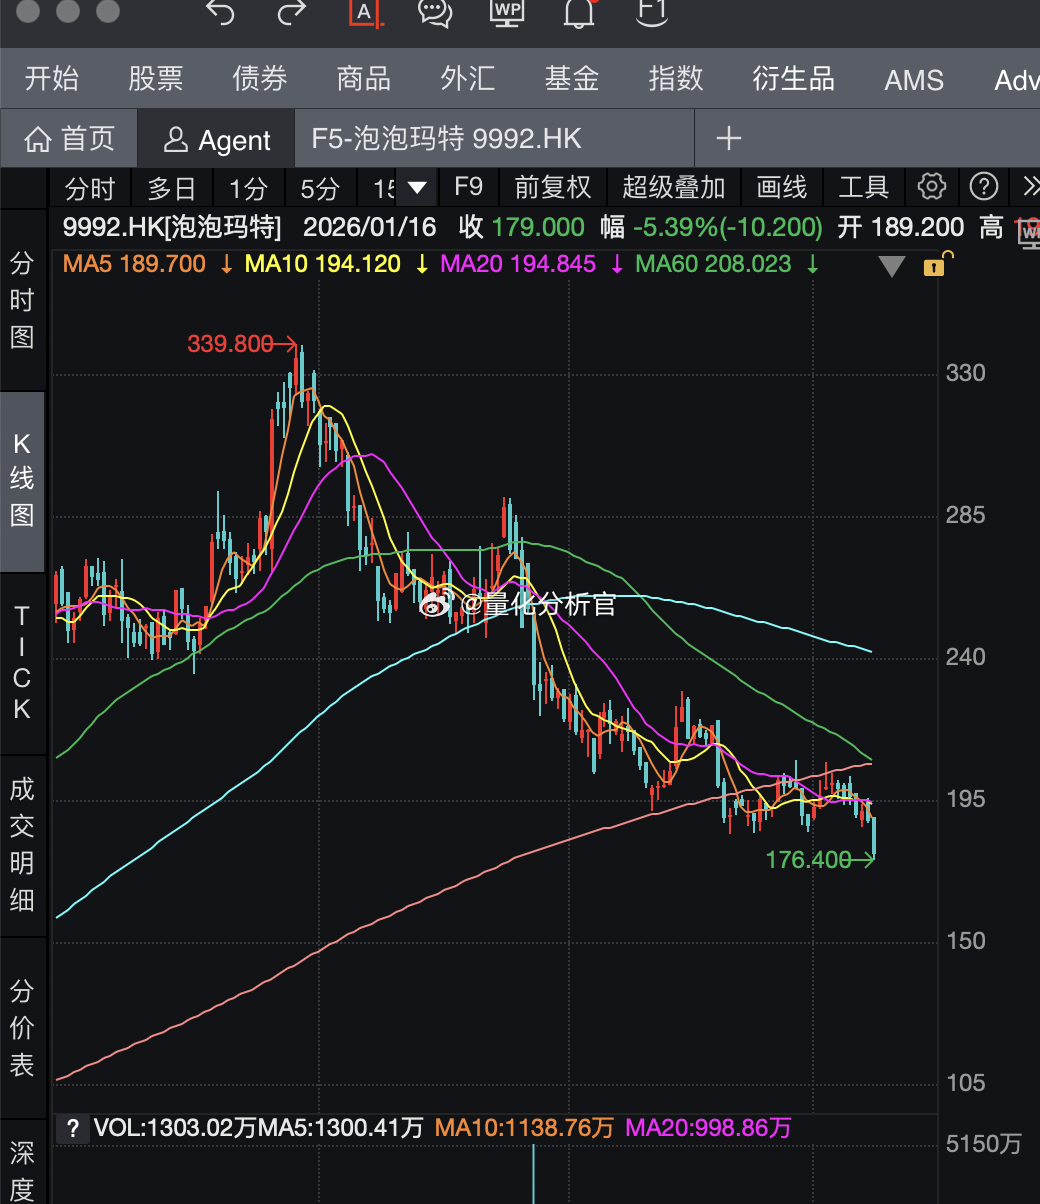Switch to the 分价表 side tab

[x=22, y=1028]
